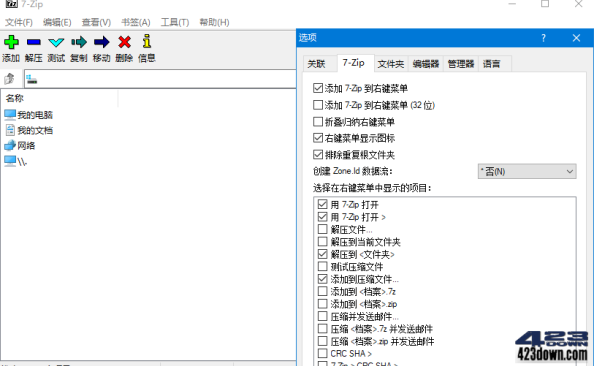Uncheck the 用 7-Zip 打开 > item
The width and height of the screenshot is (594, 366).
pos(322,217)
